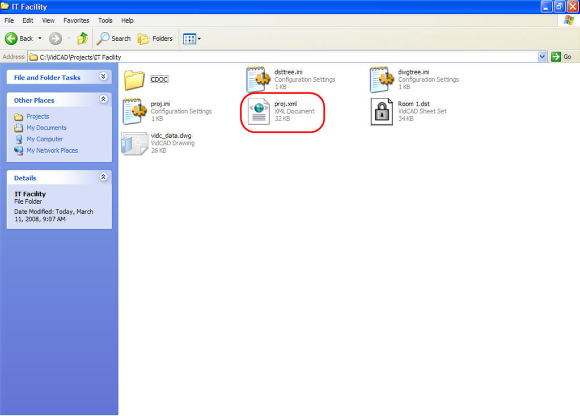Select the dsttree.ini configuration file
The height and width of the screenshot is (416, 580).
[291, 79]
